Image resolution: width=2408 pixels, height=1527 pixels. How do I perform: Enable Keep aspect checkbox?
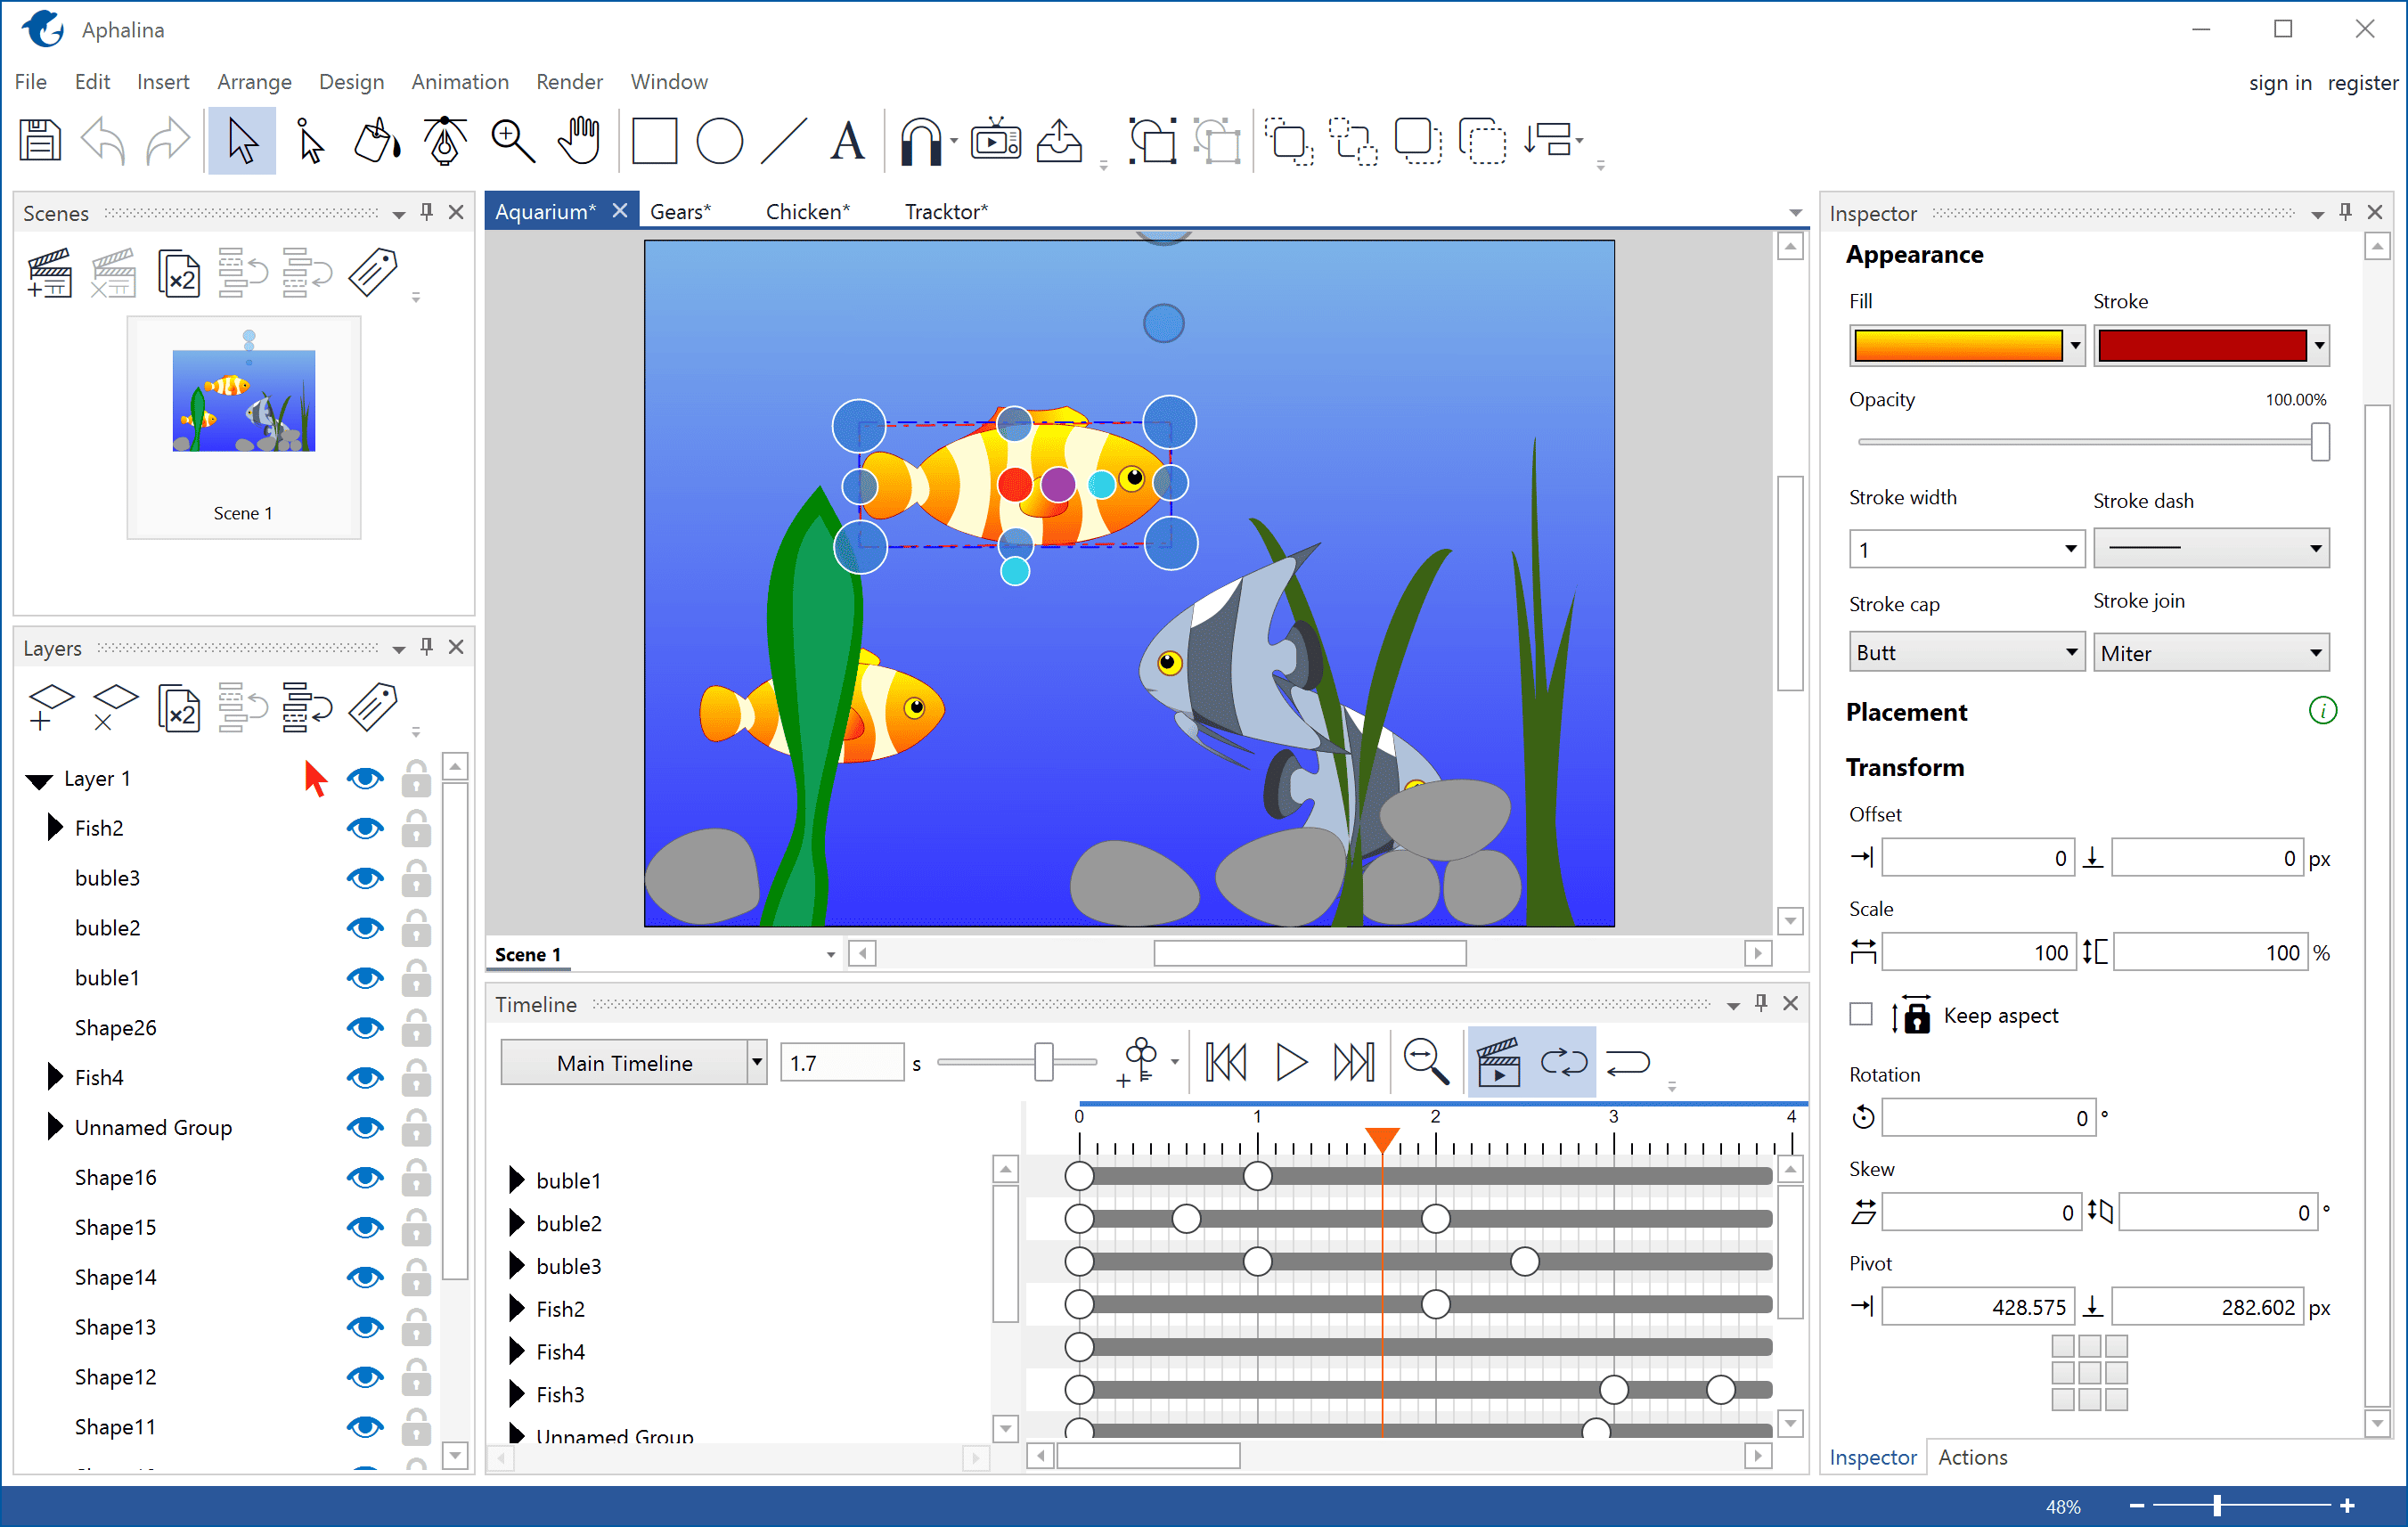coord(1864,1015)
